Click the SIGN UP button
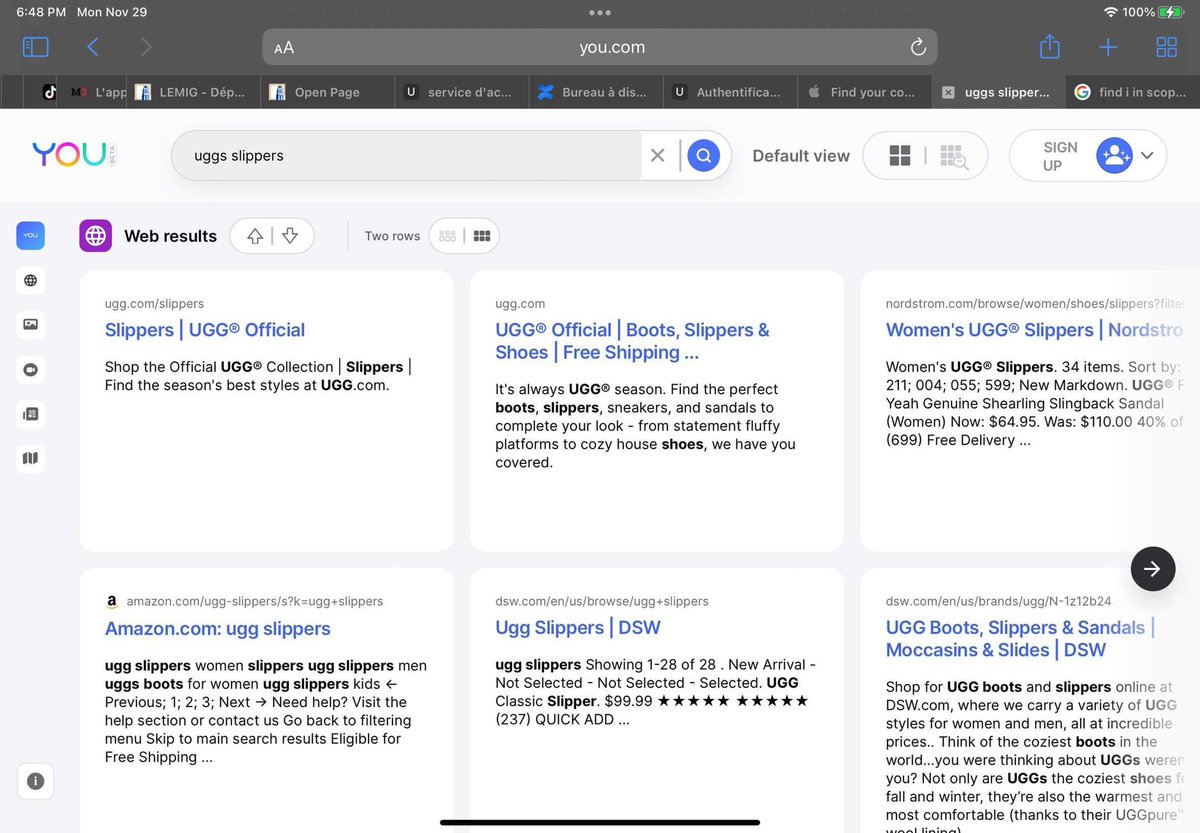The width and height of the screenshot is (1200, 833). click(1060, 155)
